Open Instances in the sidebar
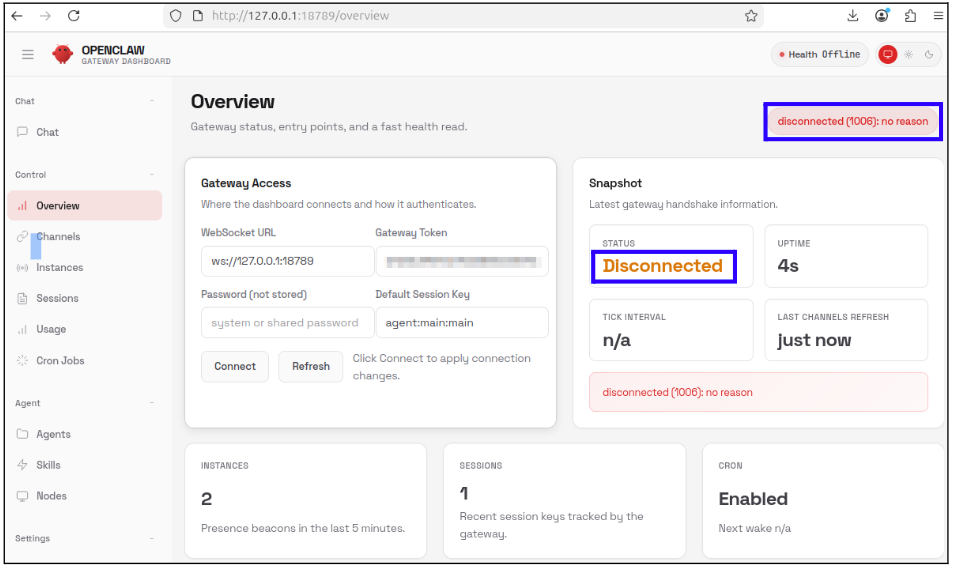Screen dimensions: 953x569 (85, 267)
